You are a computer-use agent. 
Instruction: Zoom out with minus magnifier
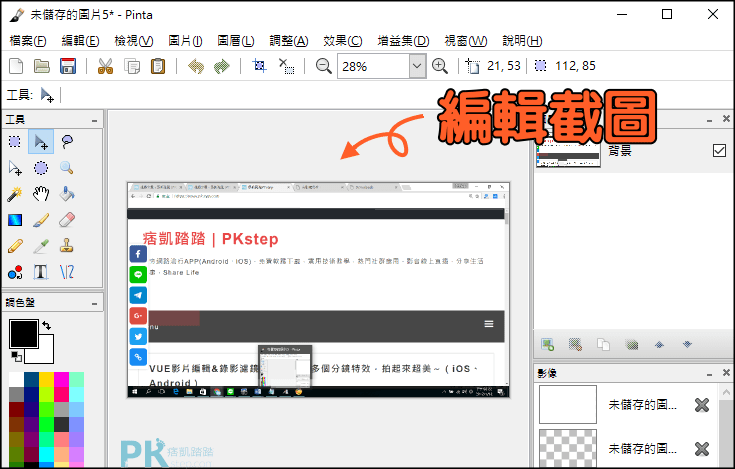coord(323,66)
